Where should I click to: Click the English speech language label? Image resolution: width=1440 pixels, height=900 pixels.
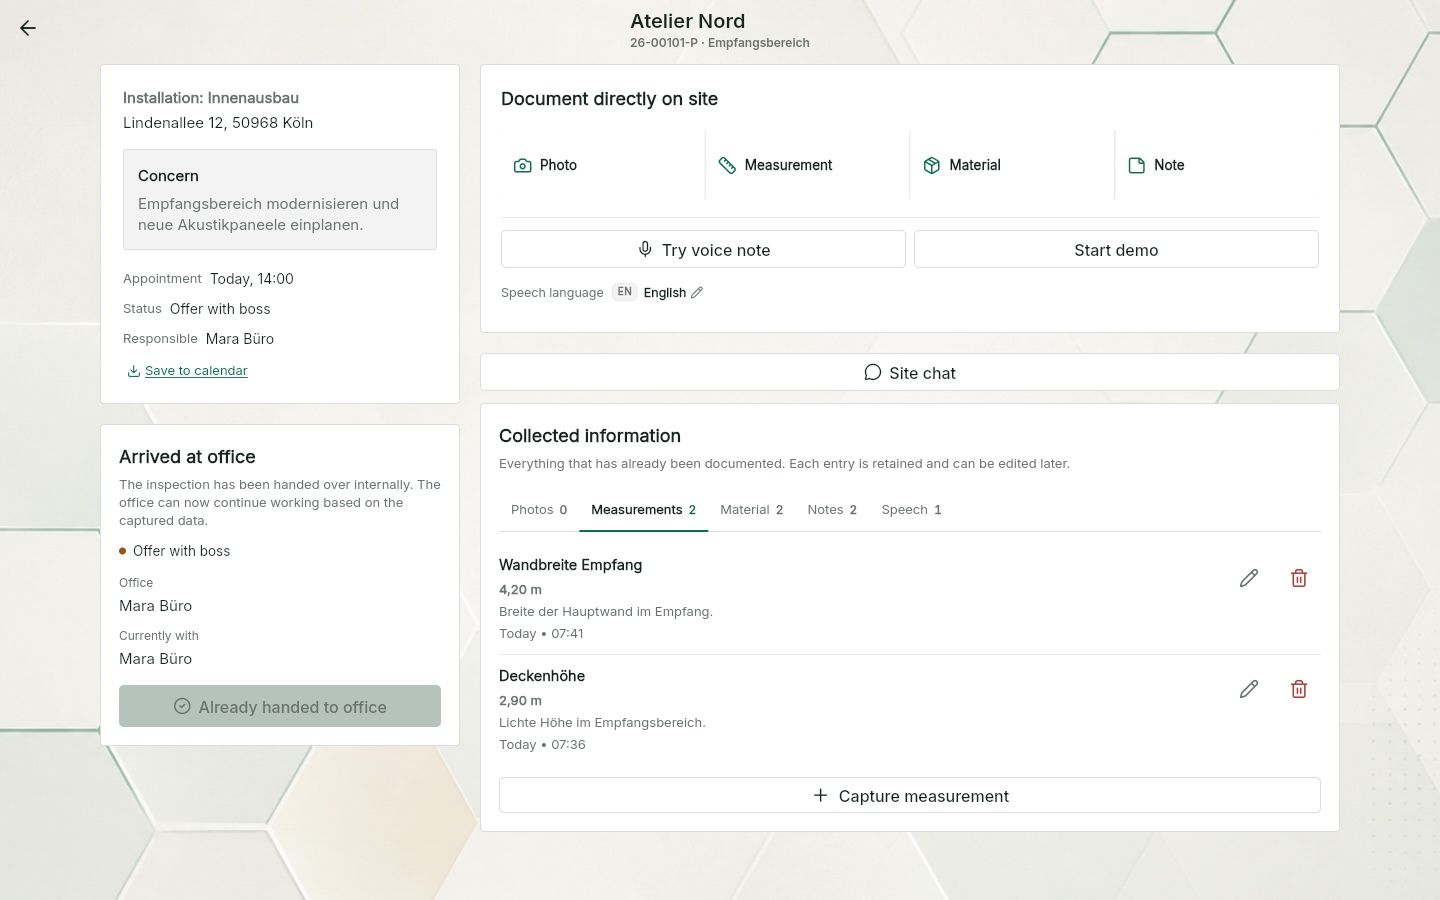coord(665,293)
